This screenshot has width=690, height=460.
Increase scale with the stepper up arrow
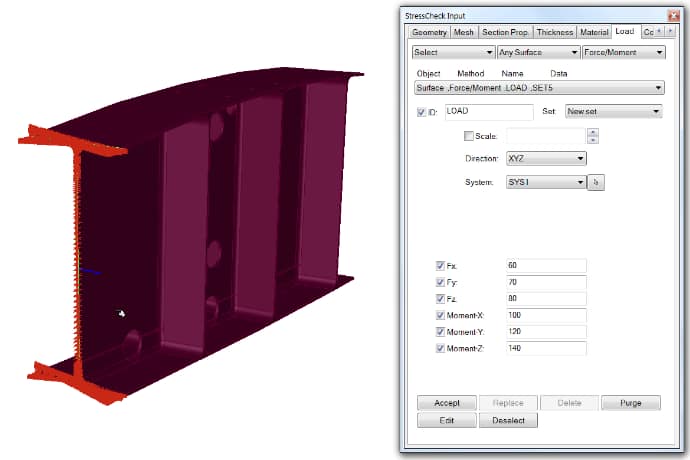(x=592, y=132)
